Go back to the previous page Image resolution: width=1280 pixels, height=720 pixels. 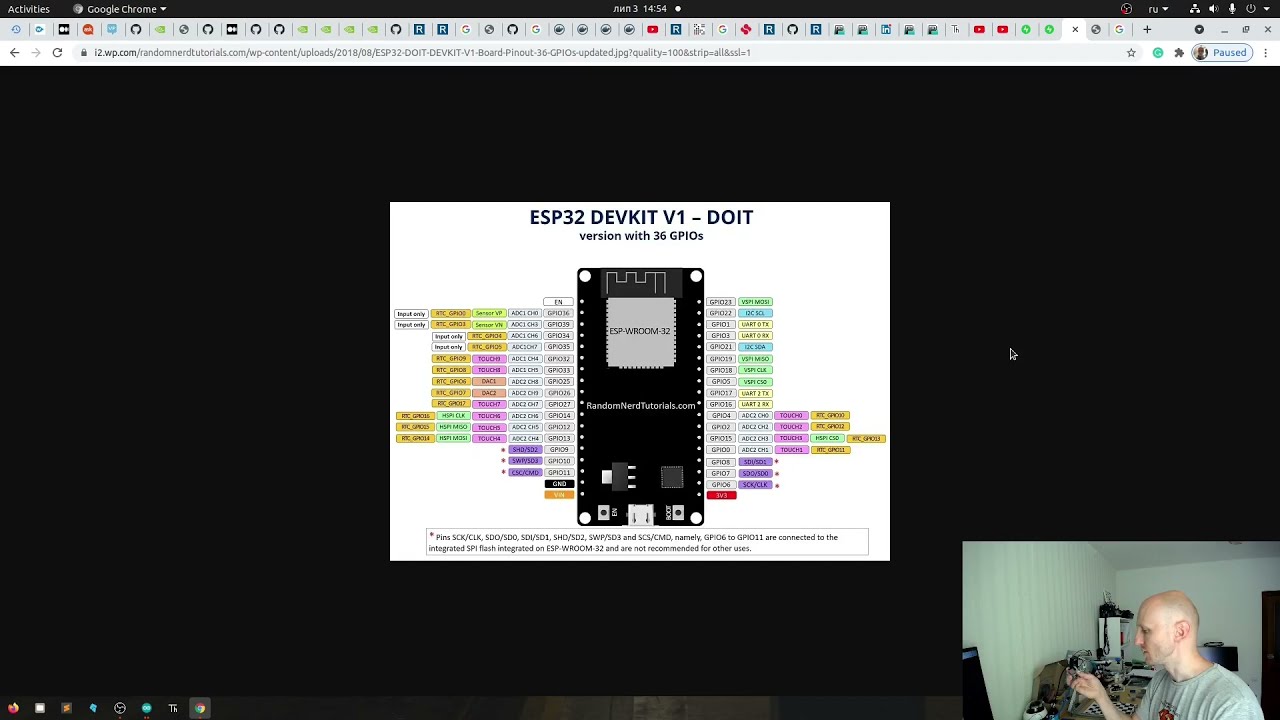pos(14,52)
